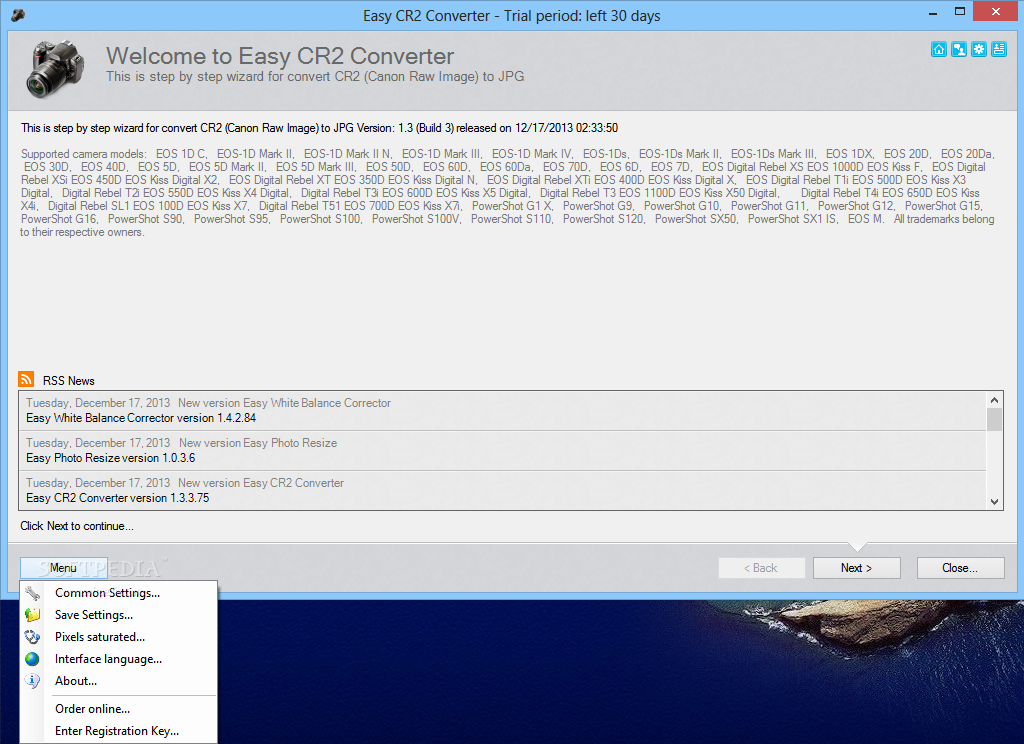Maximize the Easy CR2 Converter window
Screen dimensions: 1024x744
point(959,12)
